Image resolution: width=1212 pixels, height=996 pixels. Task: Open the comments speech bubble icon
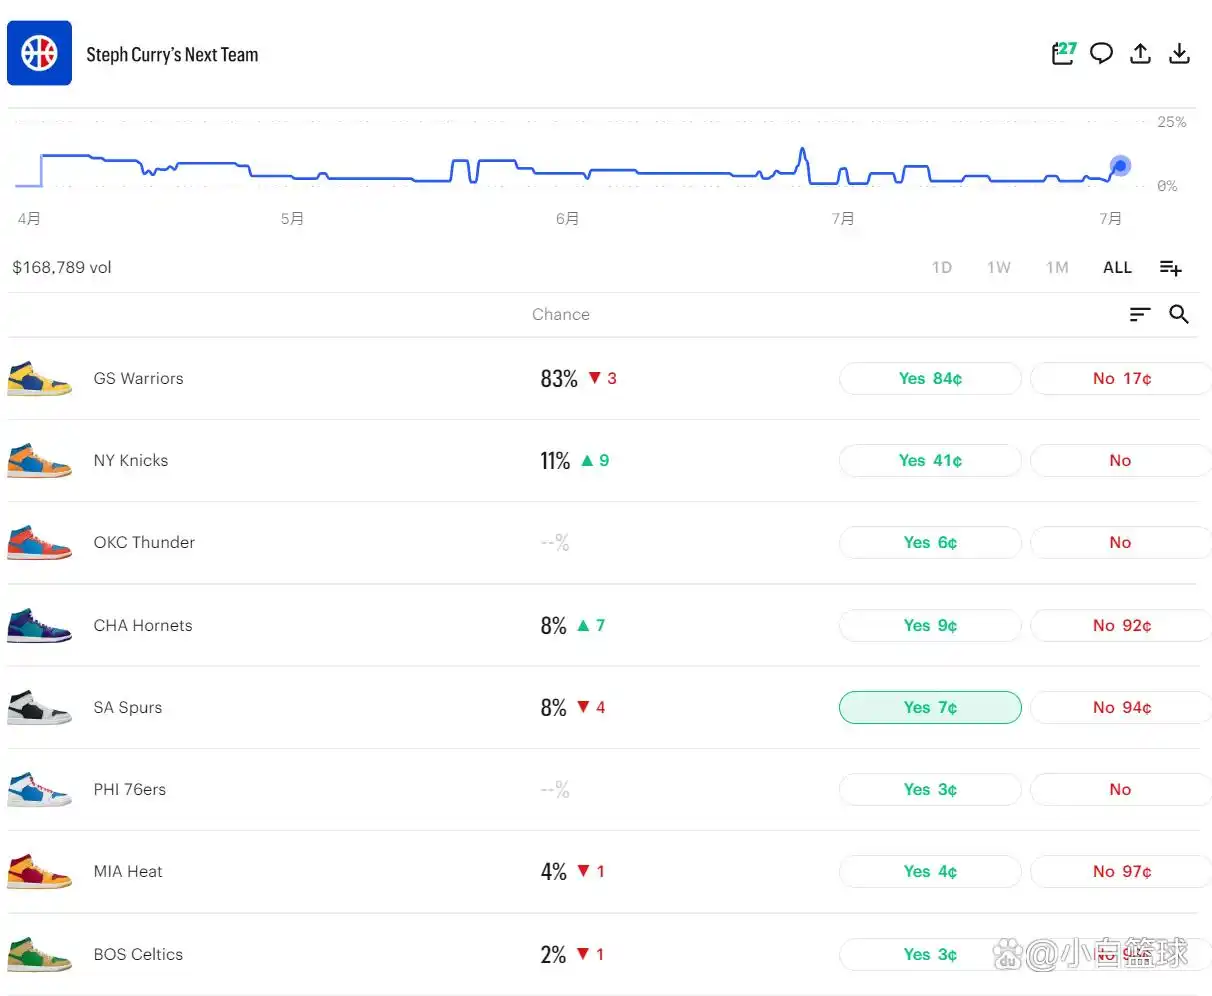pyautogui.click(x=1101, y=53)
